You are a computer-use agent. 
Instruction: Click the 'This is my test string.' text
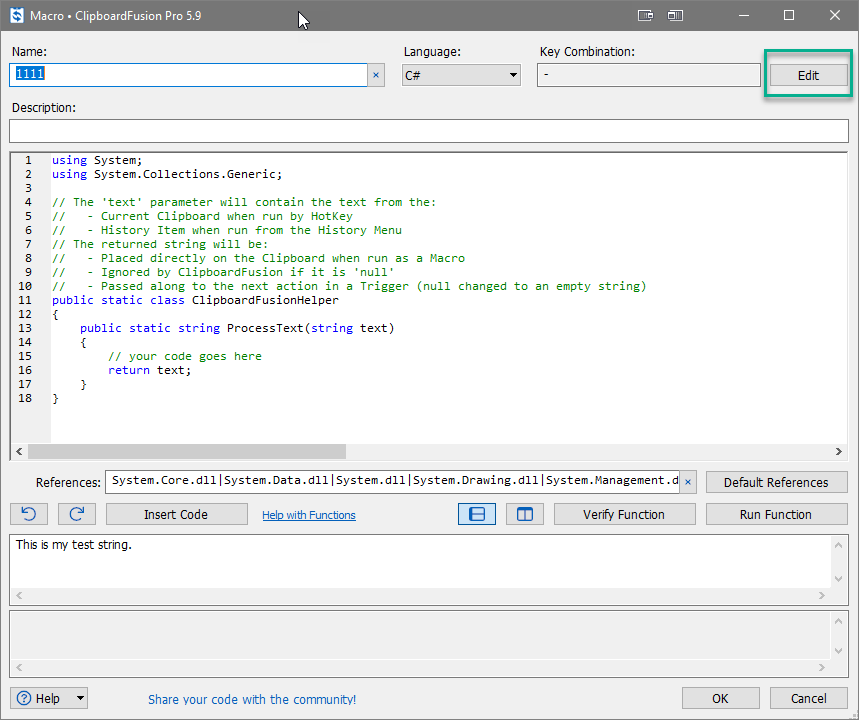coord(74,545)
